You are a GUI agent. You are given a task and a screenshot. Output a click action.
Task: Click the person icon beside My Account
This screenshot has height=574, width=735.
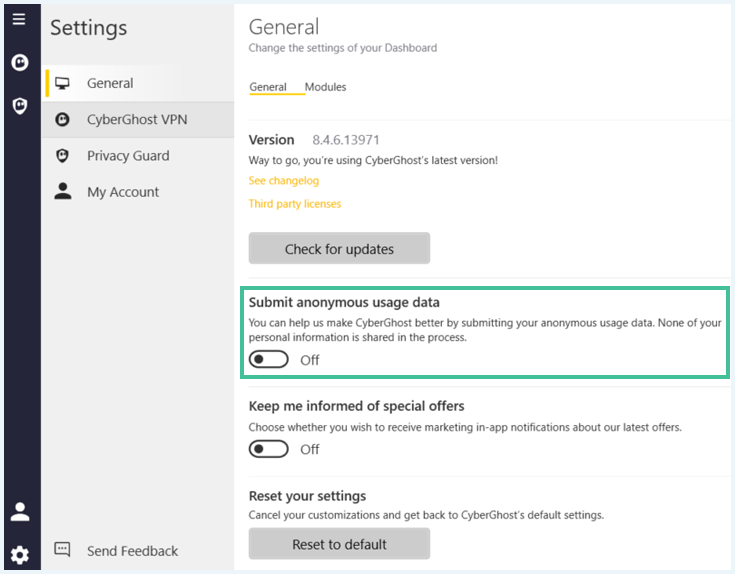tap(62, 192)
